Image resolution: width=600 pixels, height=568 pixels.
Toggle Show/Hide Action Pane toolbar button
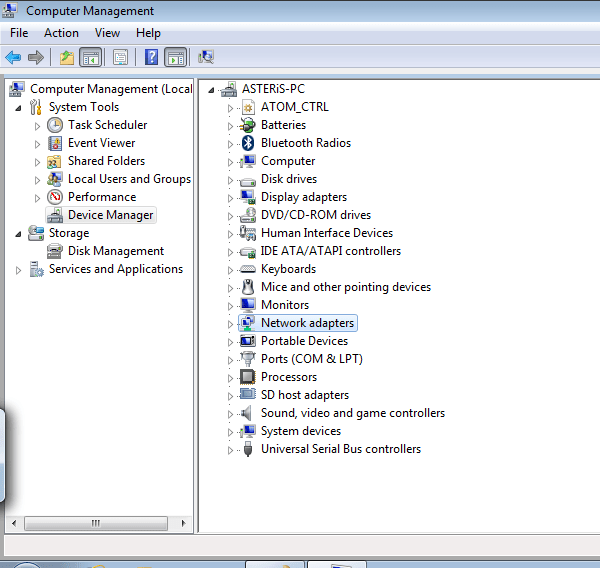(x=175, y=57)
